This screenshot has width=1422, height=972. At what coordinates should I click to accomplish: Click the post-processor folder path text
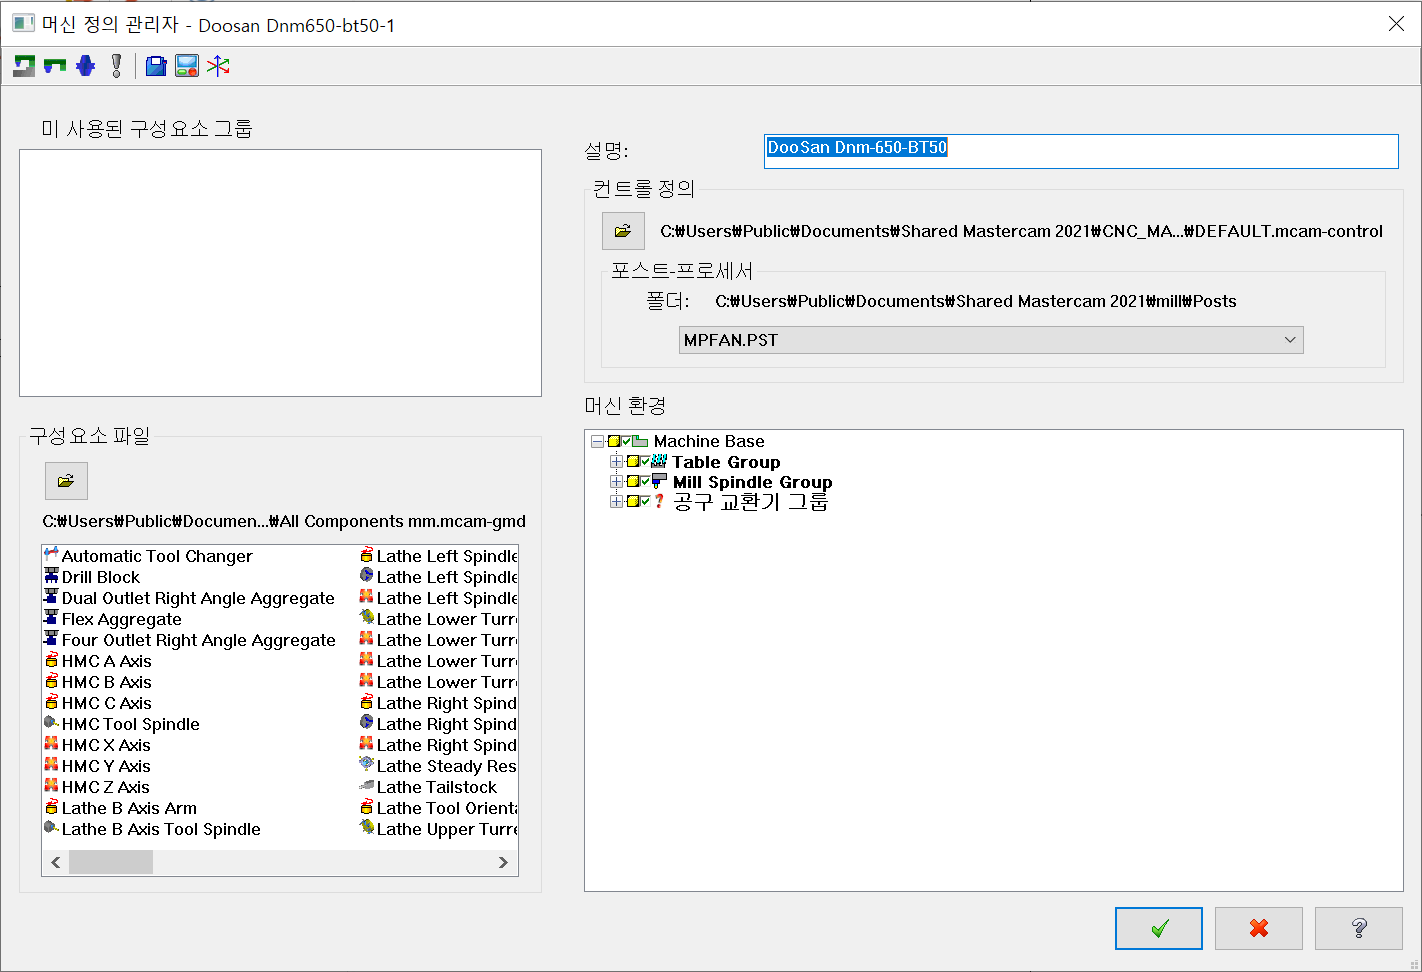pos(976,301)
